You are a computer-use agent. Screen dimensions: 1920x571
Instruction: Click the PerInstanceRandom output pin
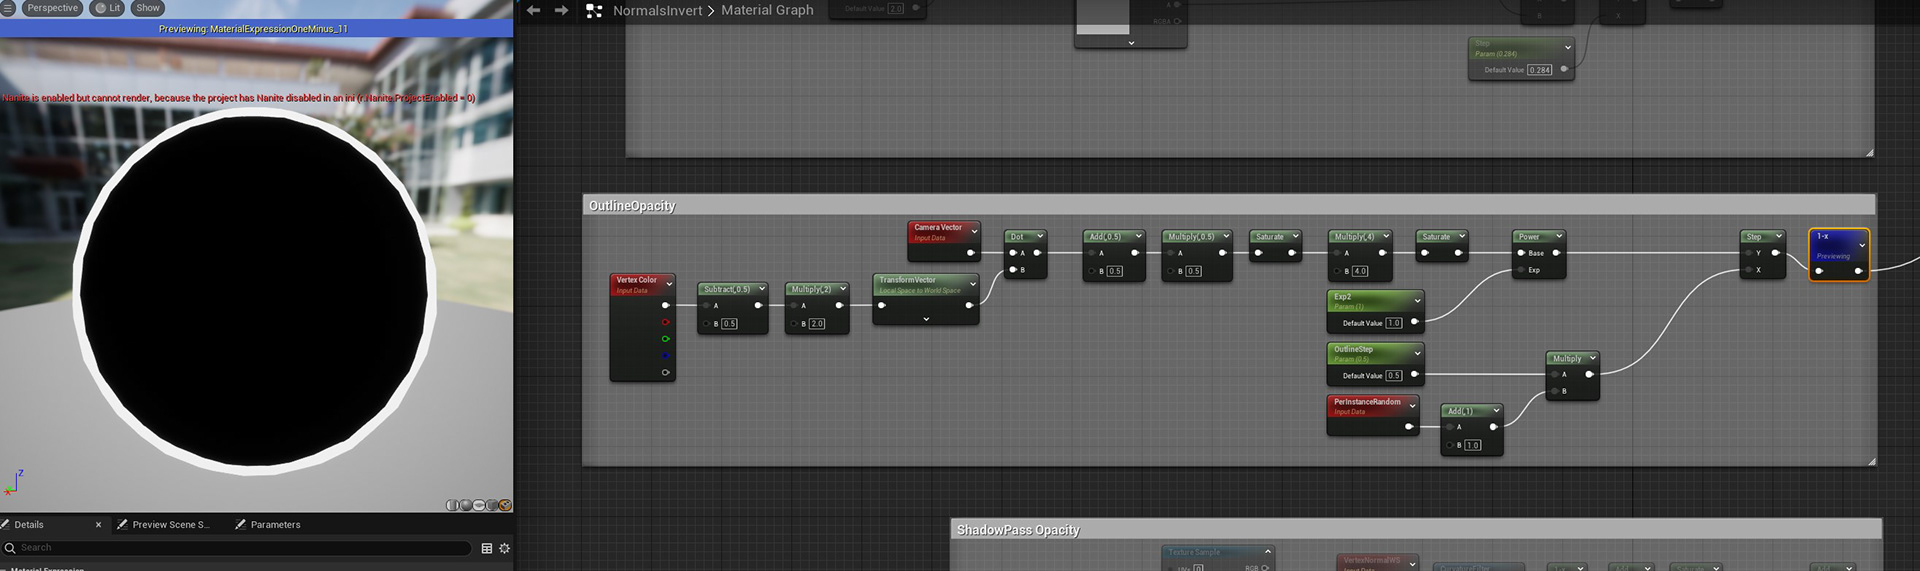tap(1409, 427)
